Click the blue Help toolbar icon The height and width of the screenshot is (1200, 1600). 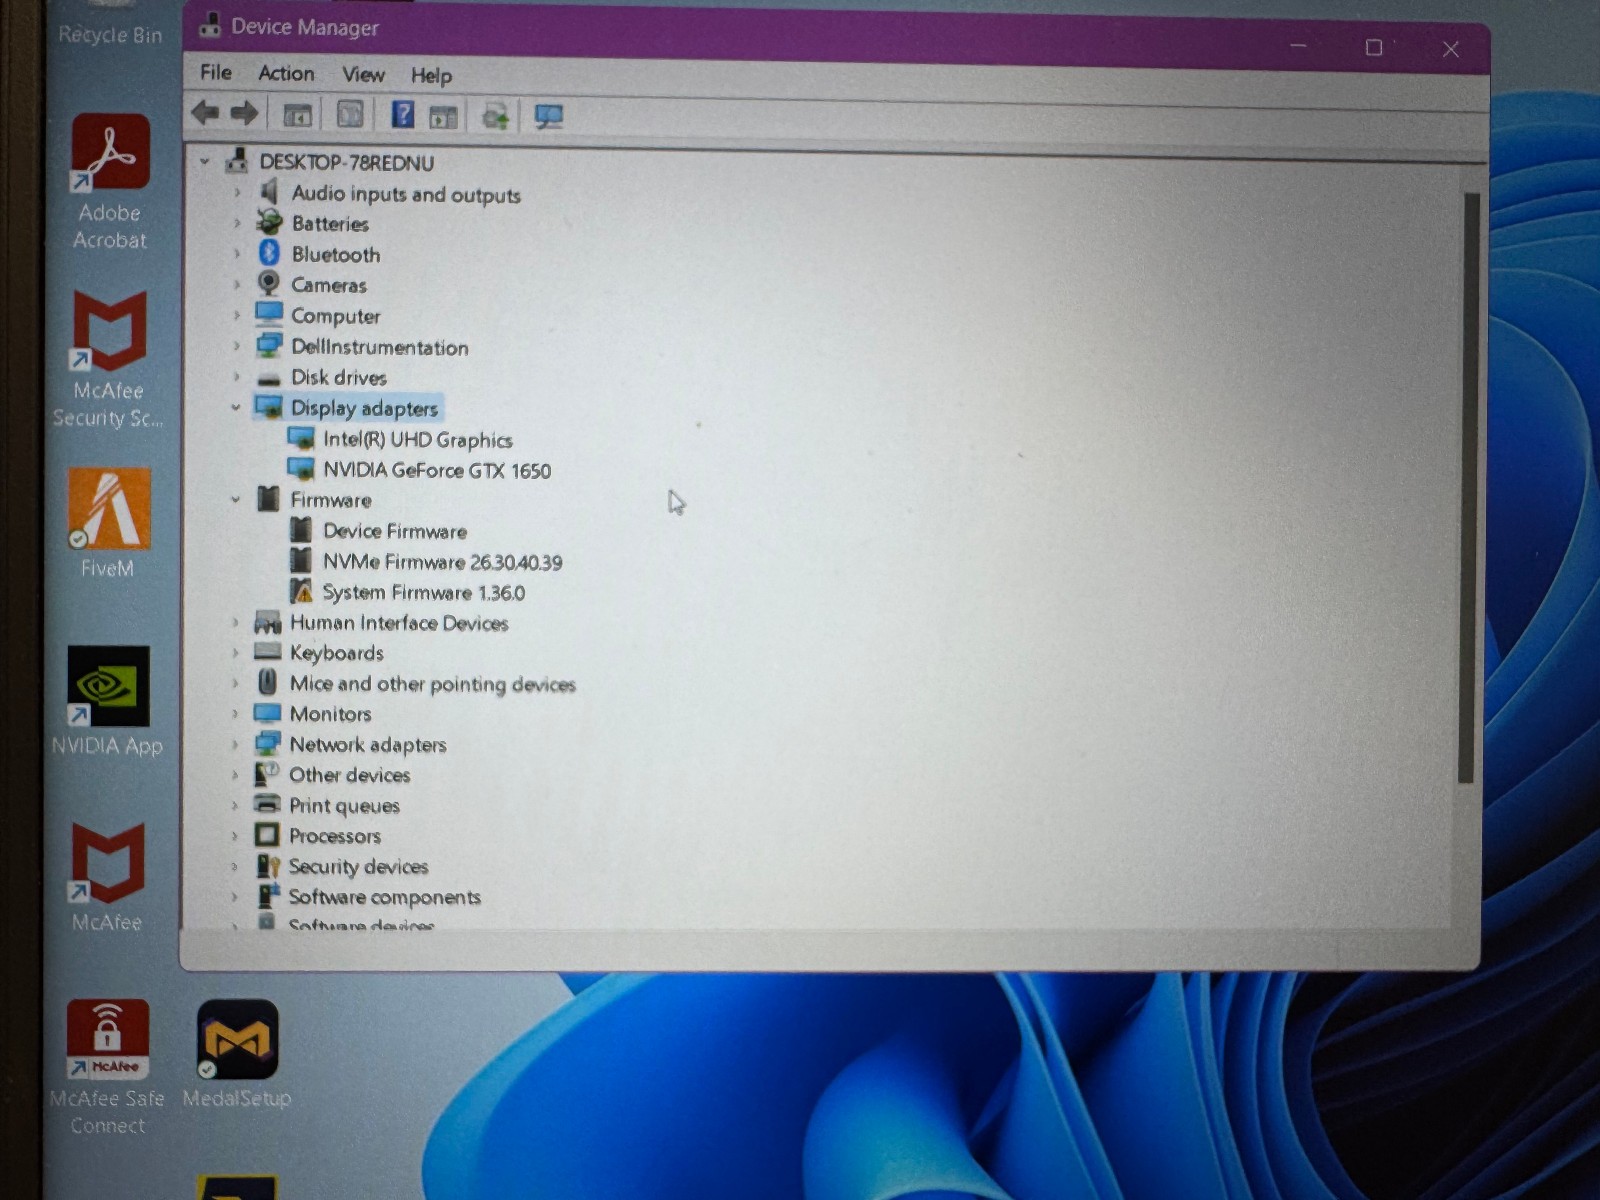[402, 114]
